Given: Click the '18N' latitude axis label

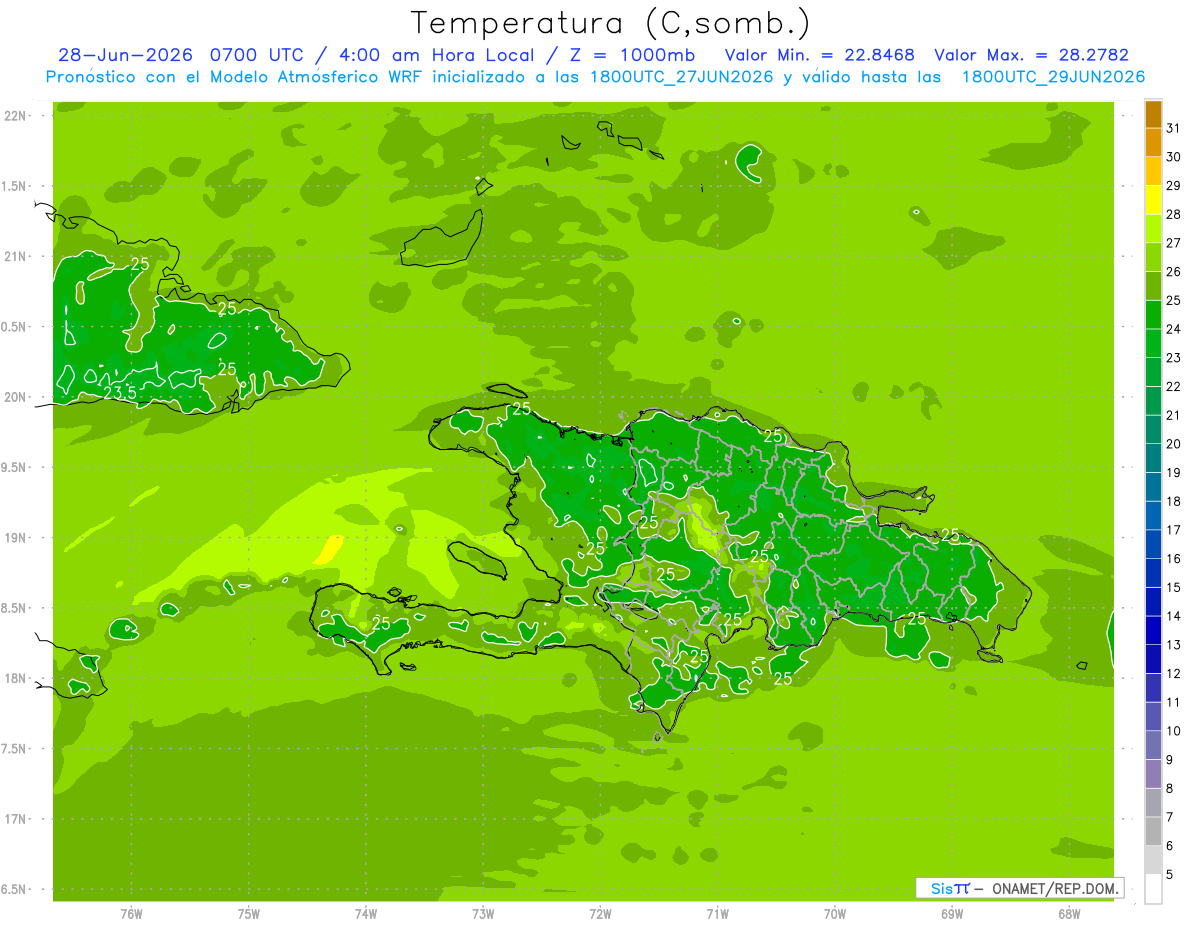Looking at the screenshot, I should pyautogui.click(x=16, y=678).
